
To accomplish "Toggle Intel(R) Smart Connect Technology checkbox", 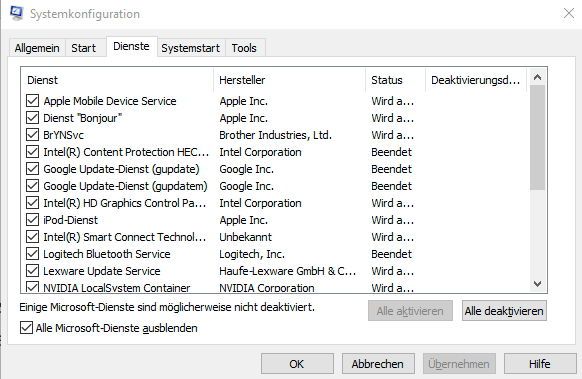I will click(32, 237).
